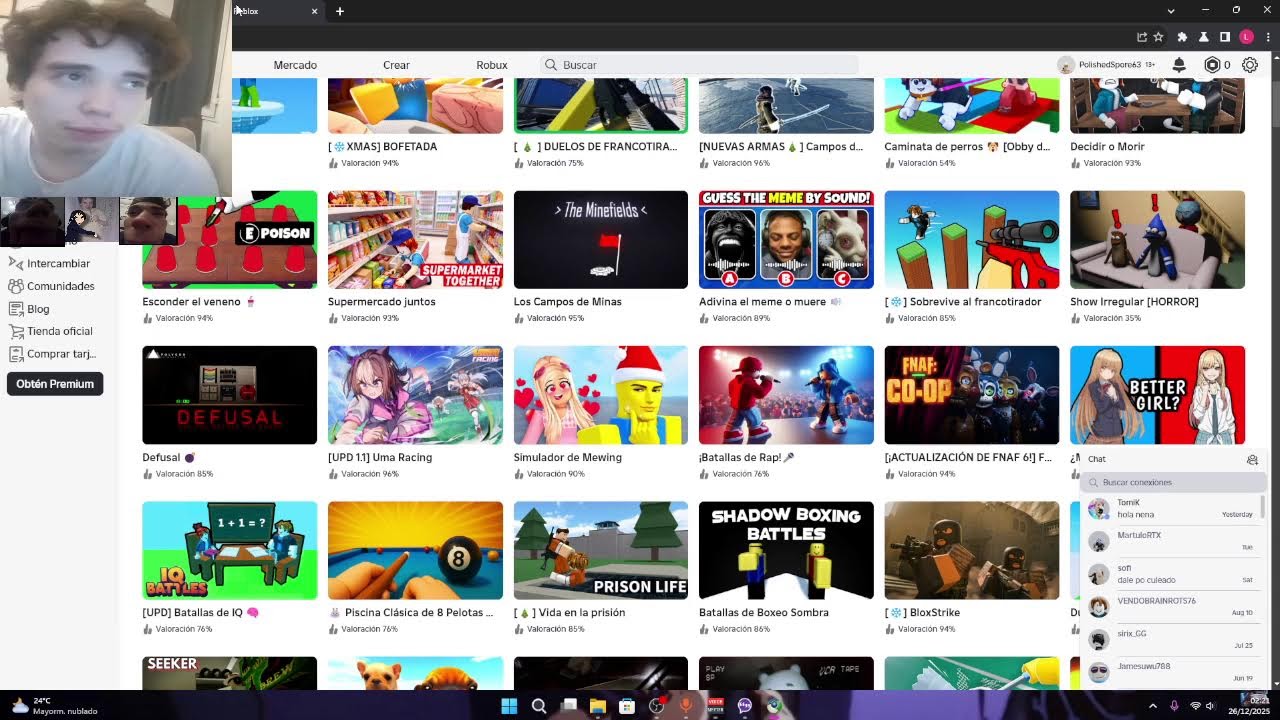Open The Minefields game thumbnail
Screen dimensions: 1280x720
point(601,240)
